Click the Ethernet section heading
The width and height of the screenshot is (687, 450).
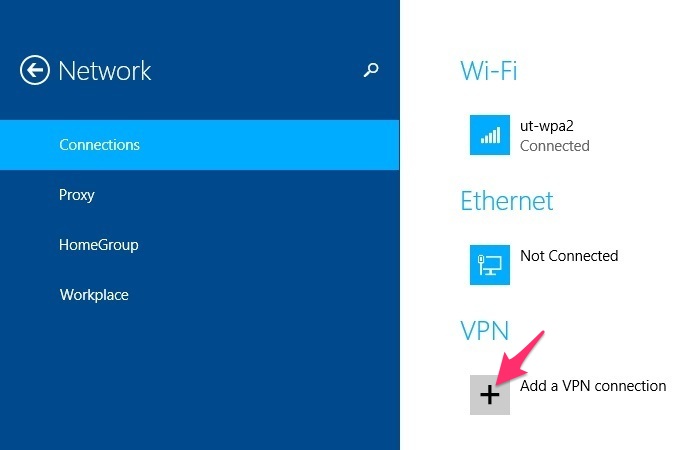[506, 201]
